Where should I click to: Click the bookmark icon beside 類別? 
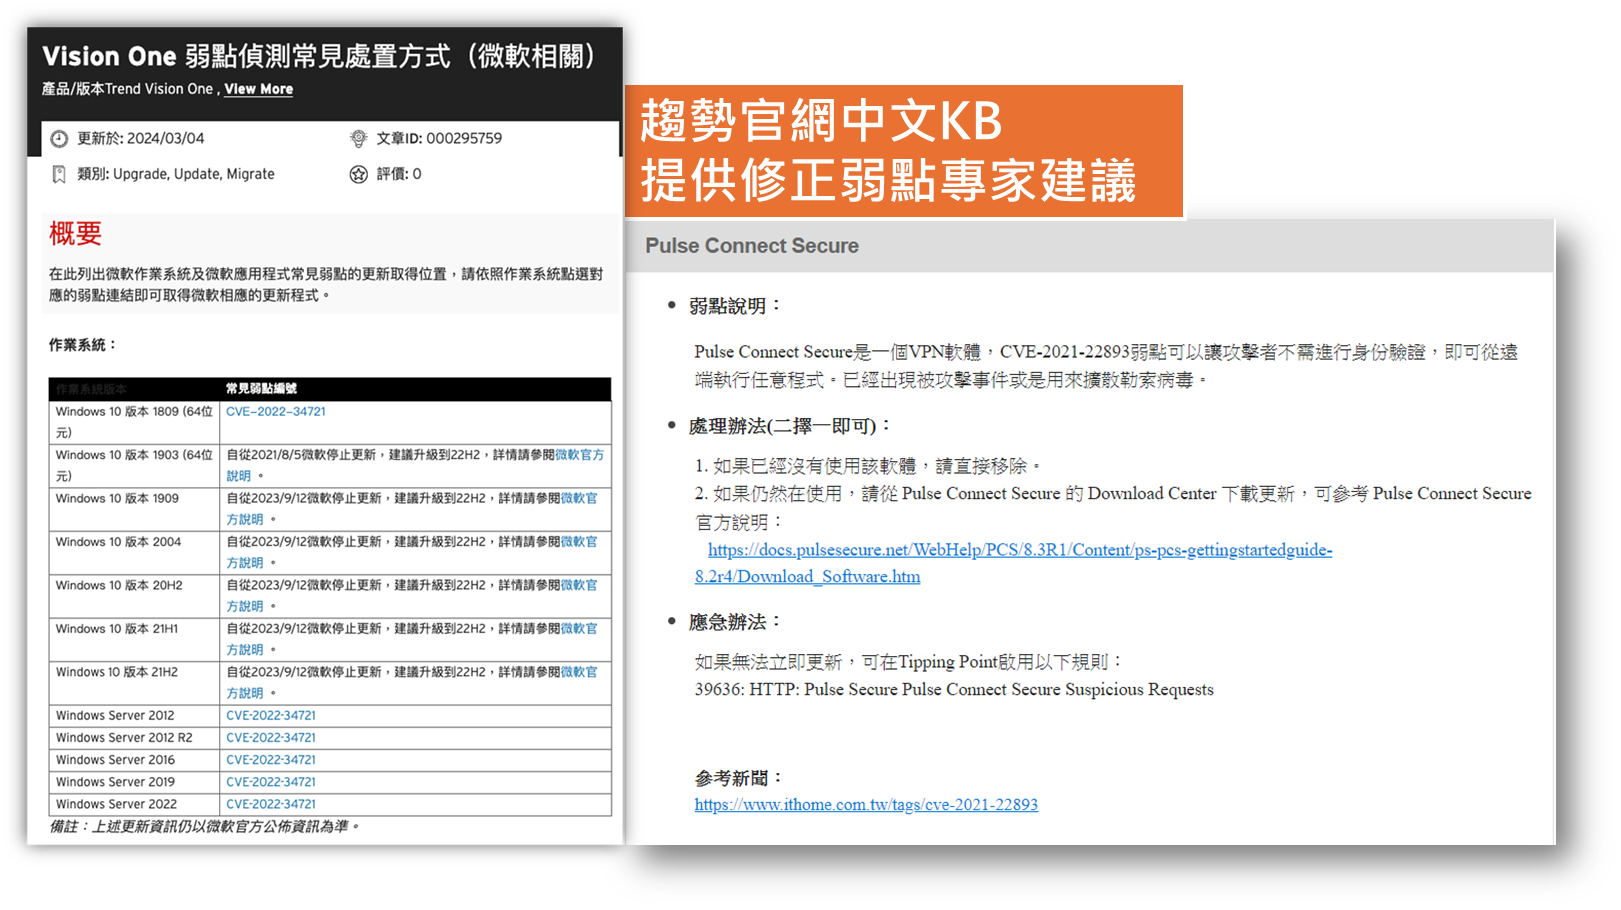coord(59,175)
